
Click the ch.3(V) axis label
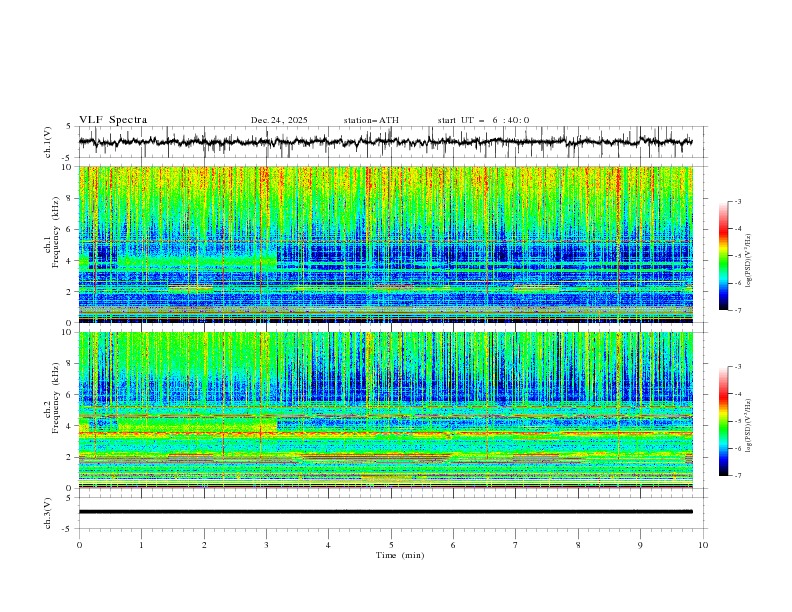click(48, 513)
